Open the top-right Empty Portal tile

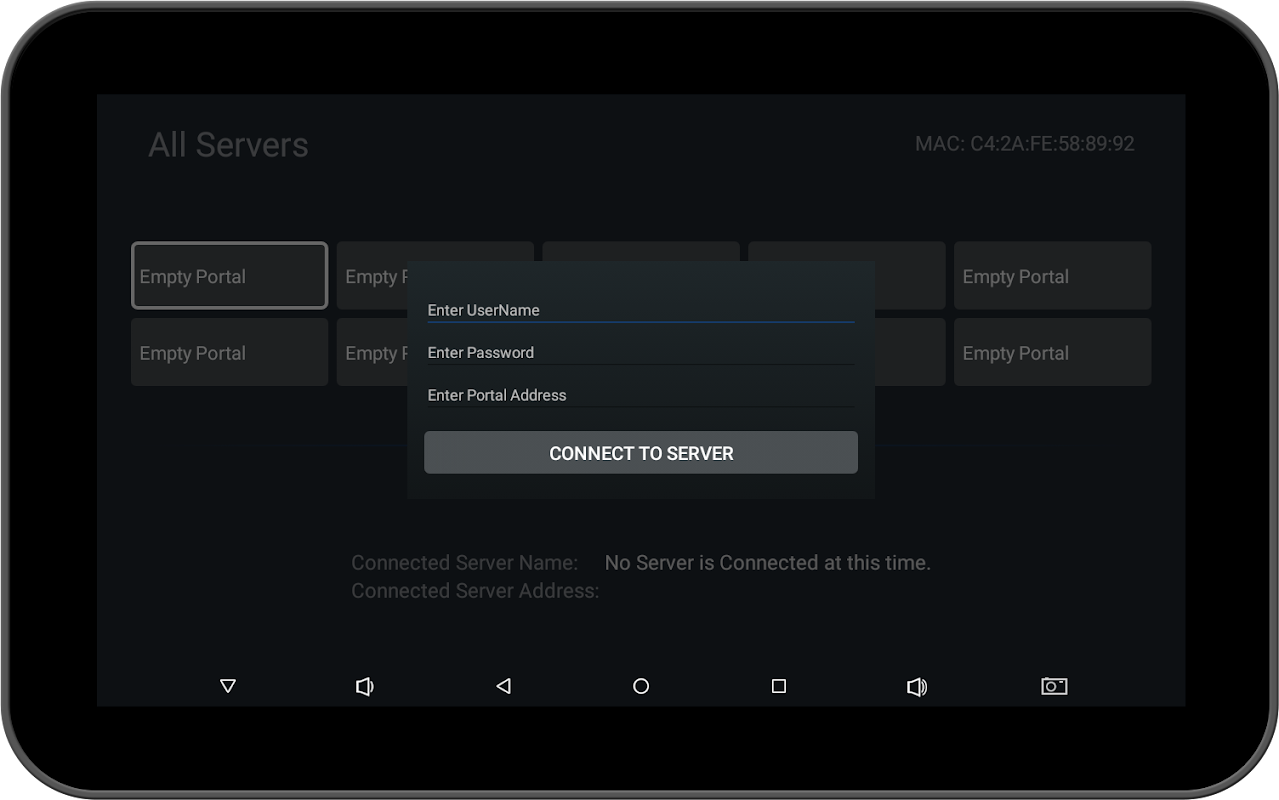(x=1052, y=275)
